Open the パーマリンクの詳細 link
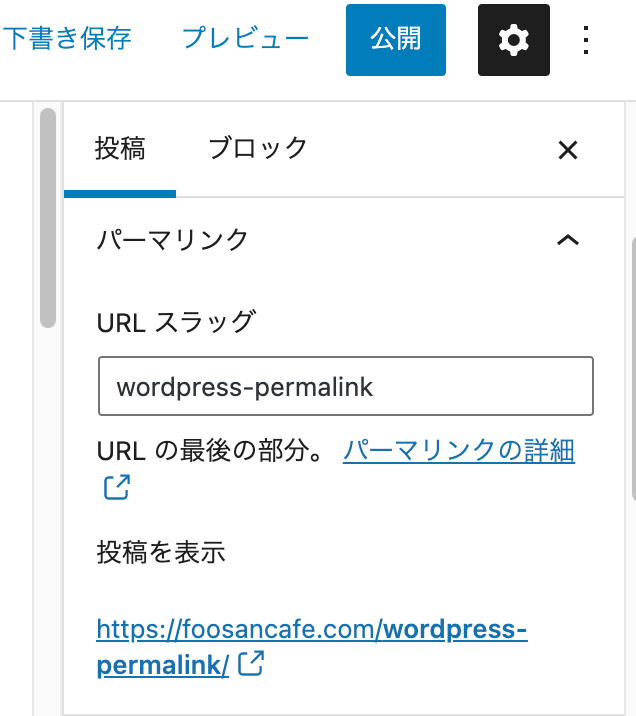The height and width of the screenshot is (716, 636). pyautogui.click(x=458, y=451)
